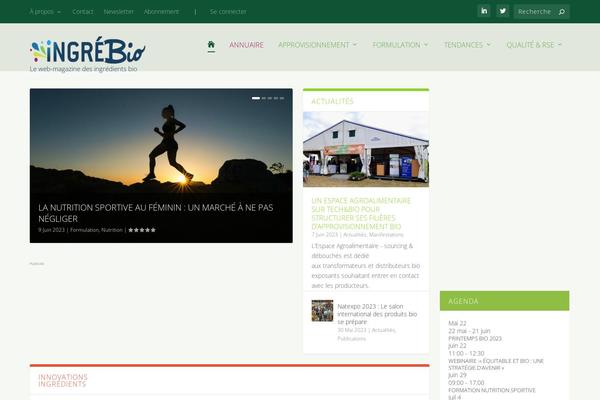
Task: Expand the À propos dropdown
Action: click(45, 11)
